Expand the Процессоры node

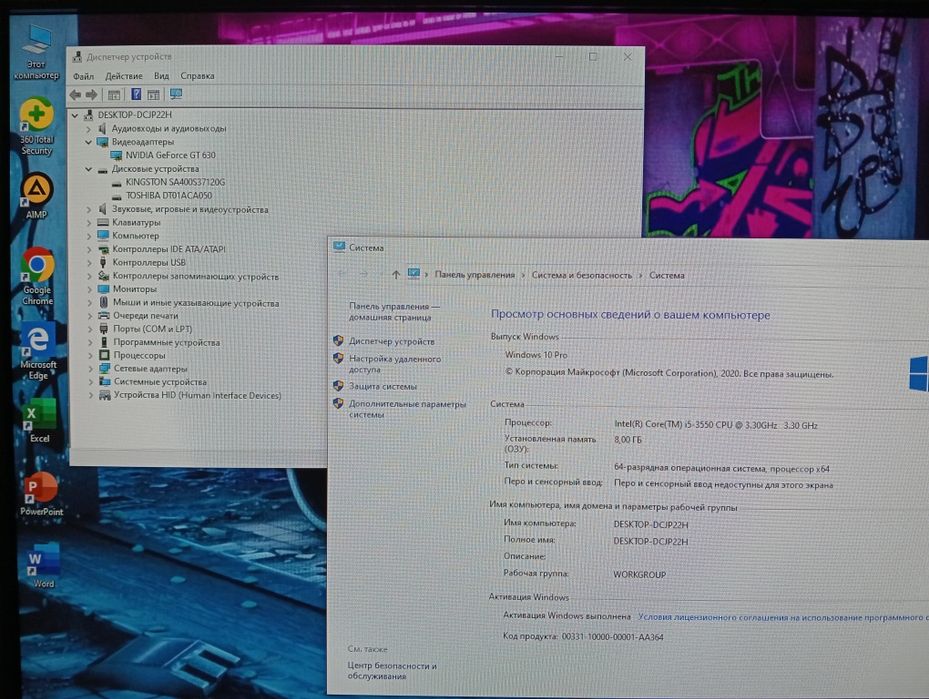click(x=91, y=355)
